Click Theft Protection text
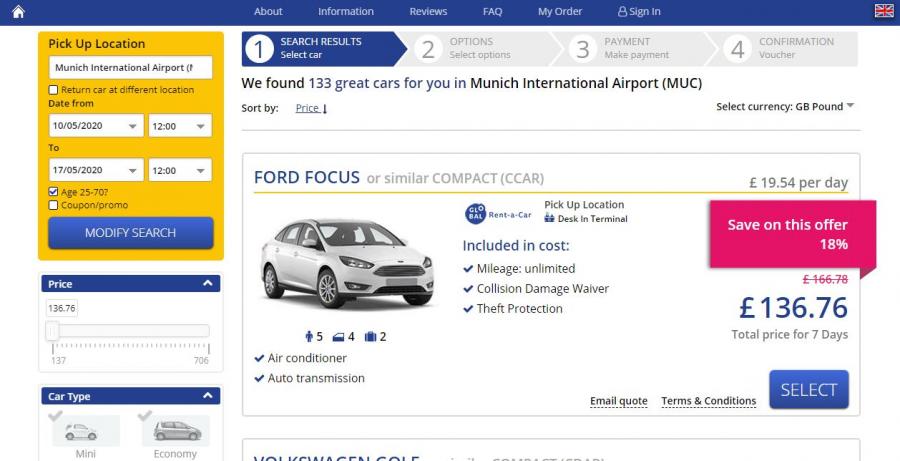This screenshot has width=900, height=461. click(x=520, y=309)
